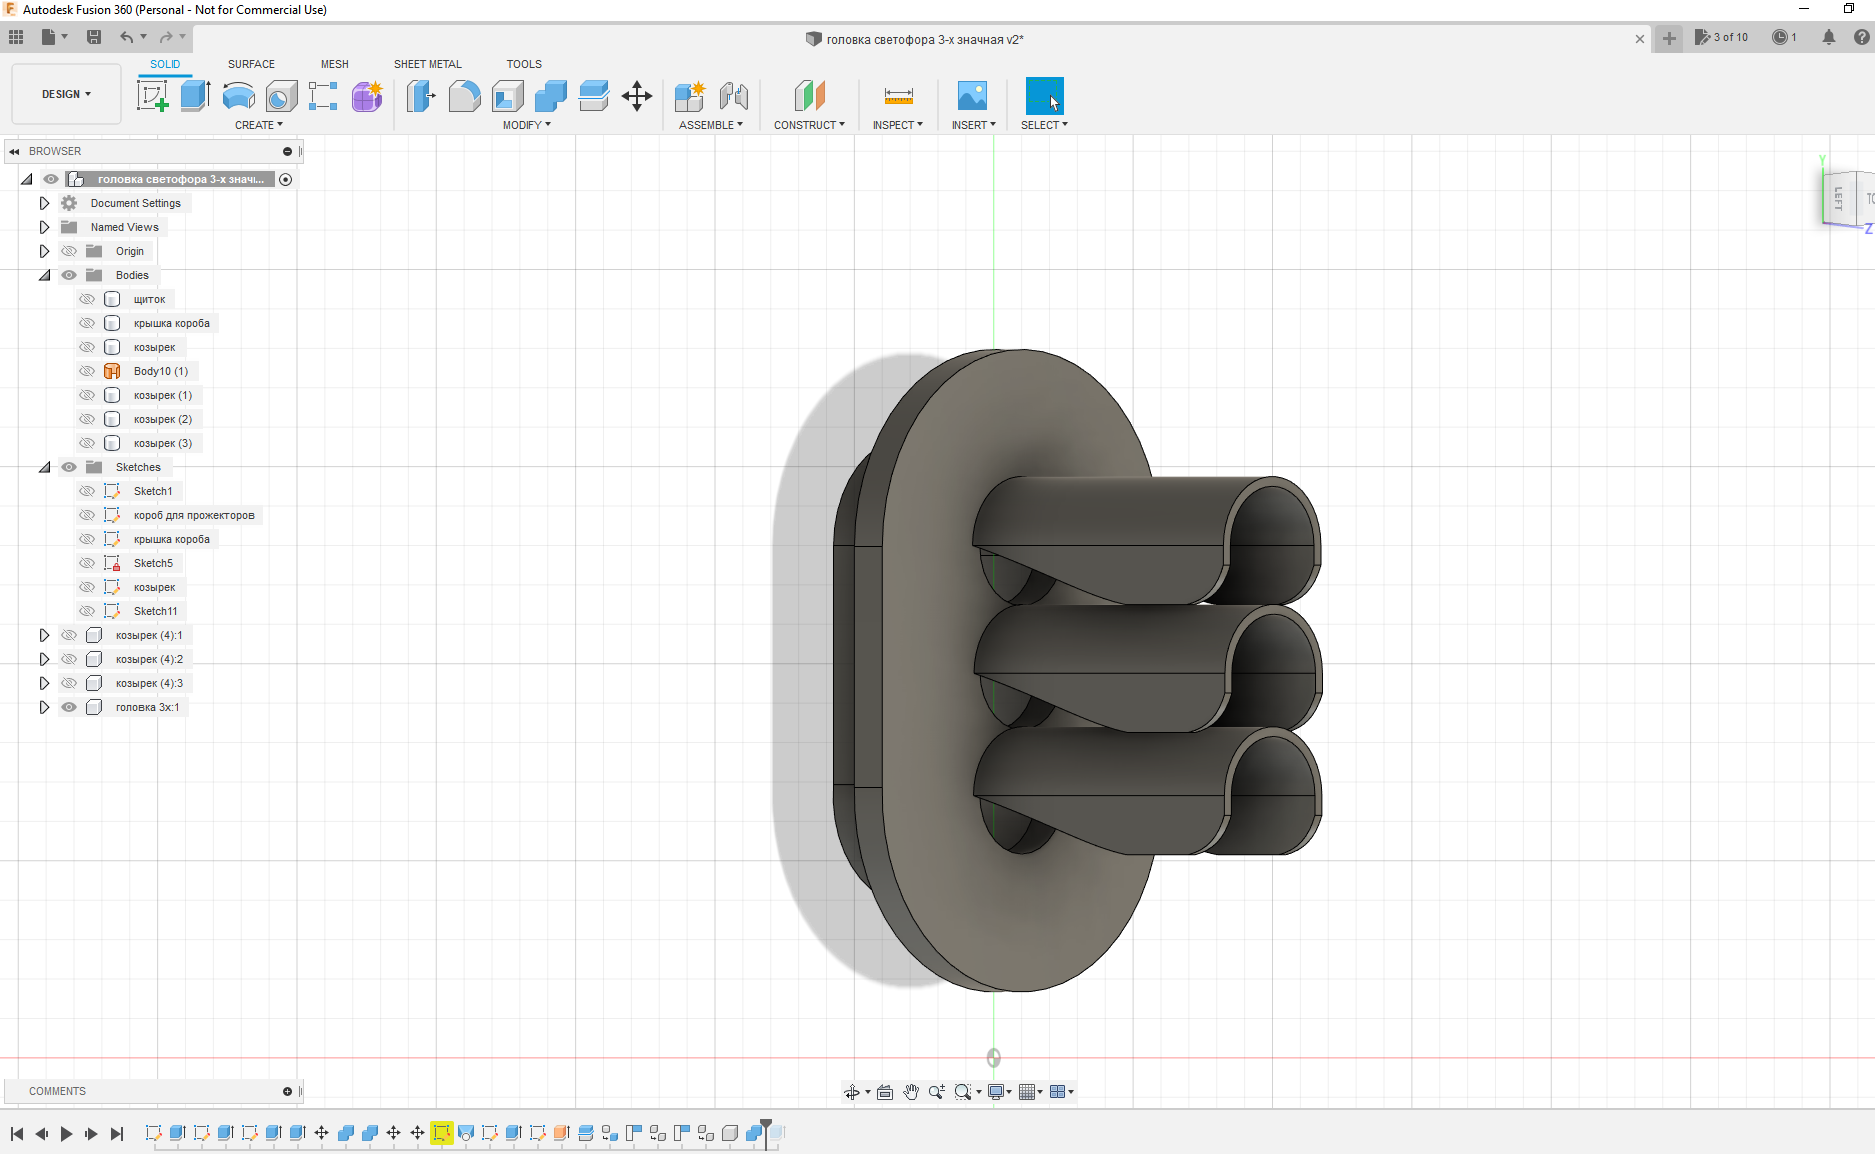Hide the головка 3х:1 component
1875x1154 pixels.
pyautogui.click(x=69, y=707)
